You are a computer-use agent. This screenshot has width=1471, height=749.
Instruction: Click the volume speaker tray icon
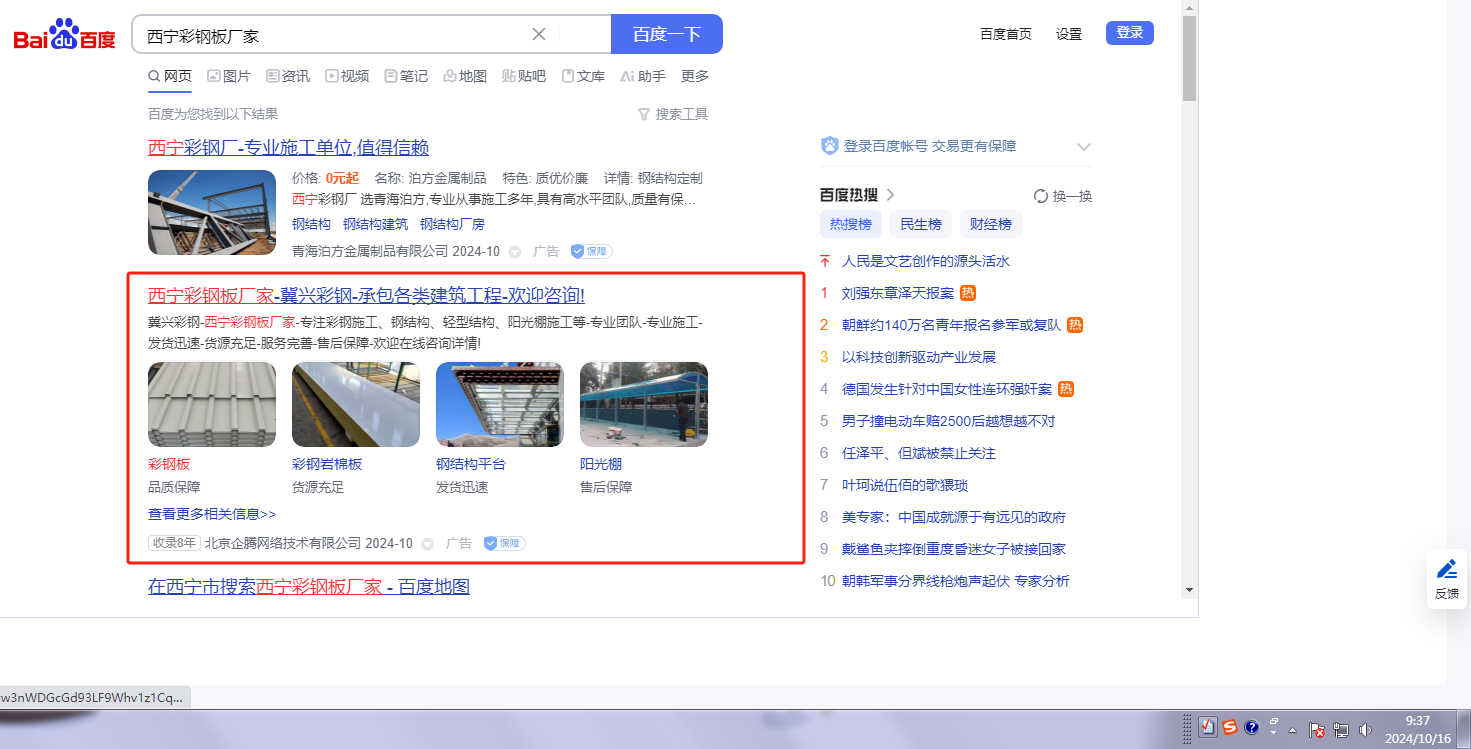[x=1365, y=729]
